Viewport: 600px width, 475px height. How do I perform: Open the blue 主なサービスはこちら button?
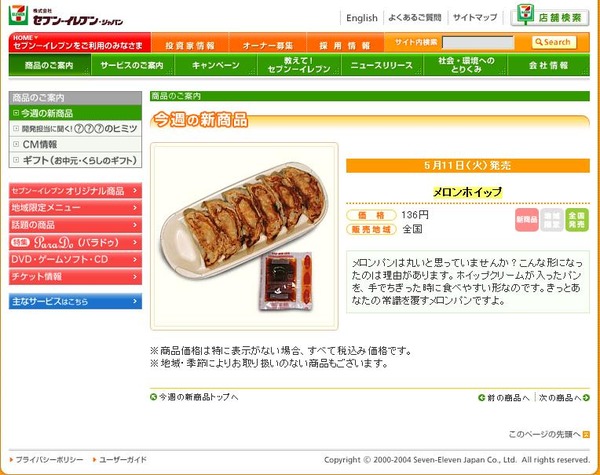[75, 301]
